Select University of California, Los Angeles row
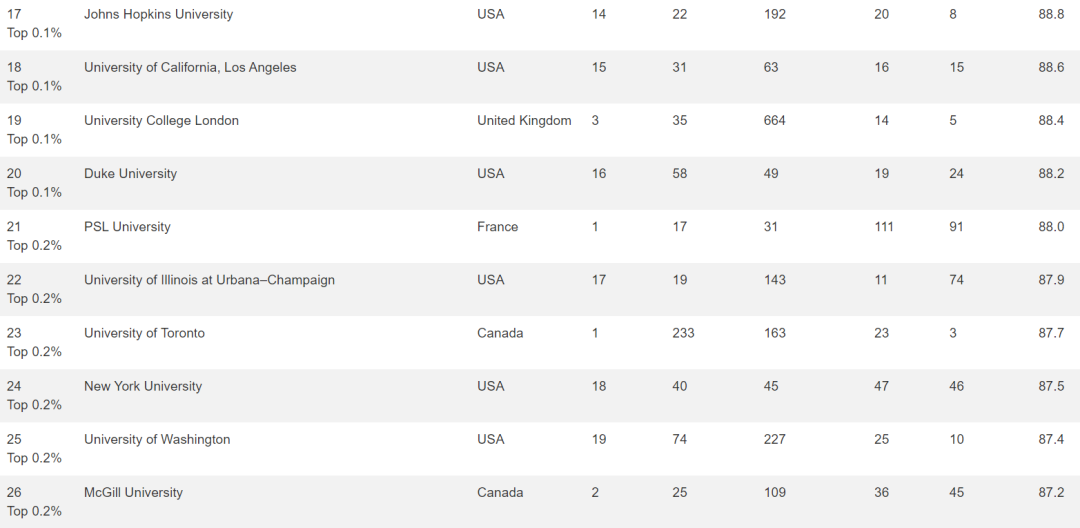This screenshot has height=528, width=1080. [540, 76]
